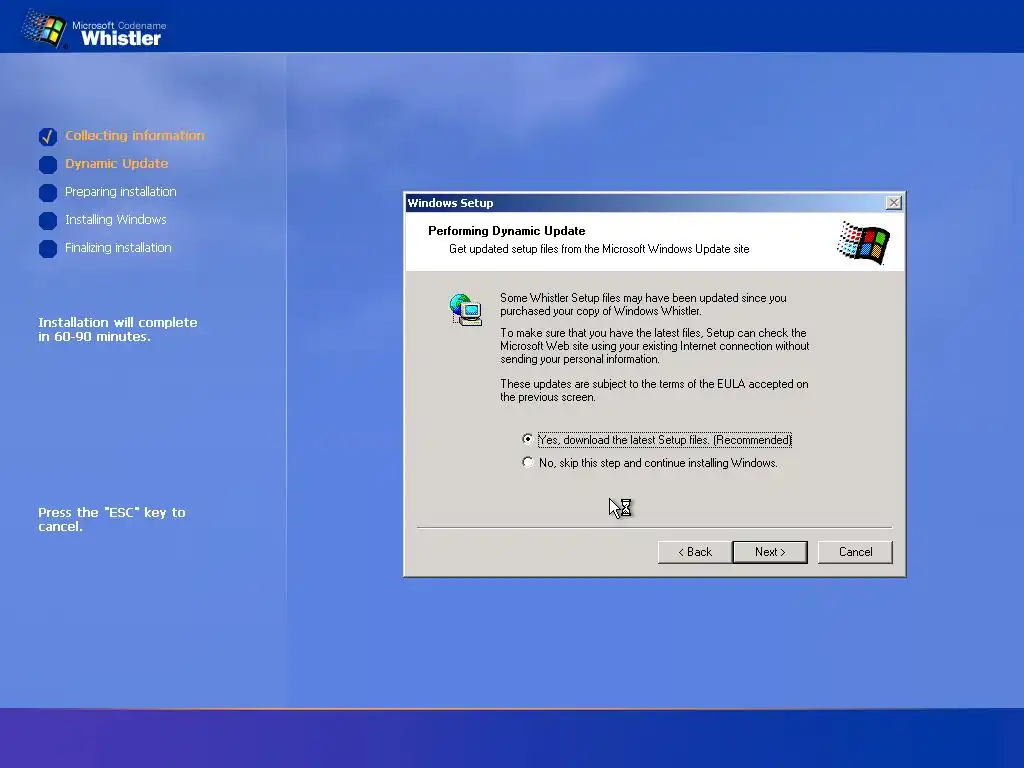The width and height of the screenshot is (1024, 768).
Task: Click the Next button
Action: [770, 552]
